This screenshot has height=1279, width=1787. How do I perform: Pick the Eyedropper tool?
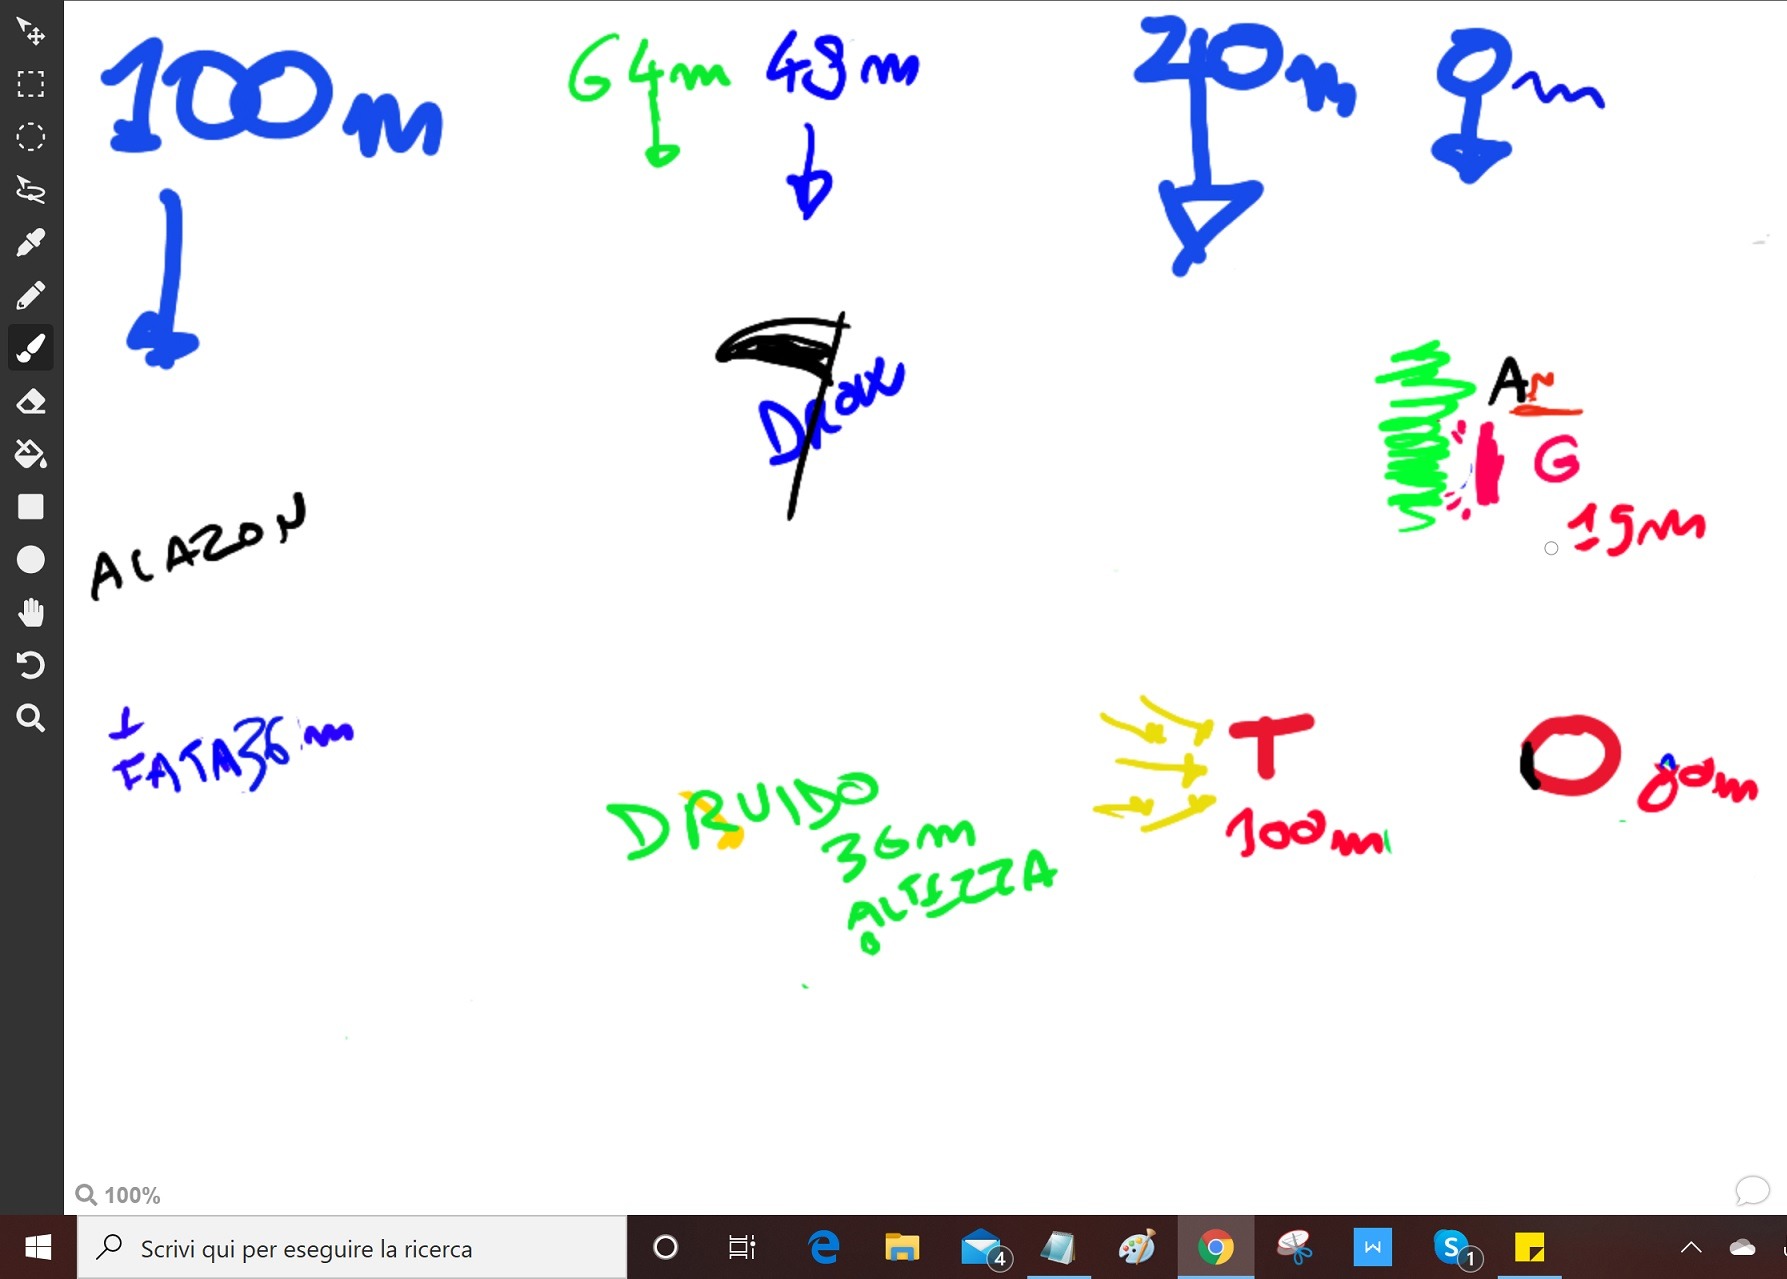click(31, 242)
